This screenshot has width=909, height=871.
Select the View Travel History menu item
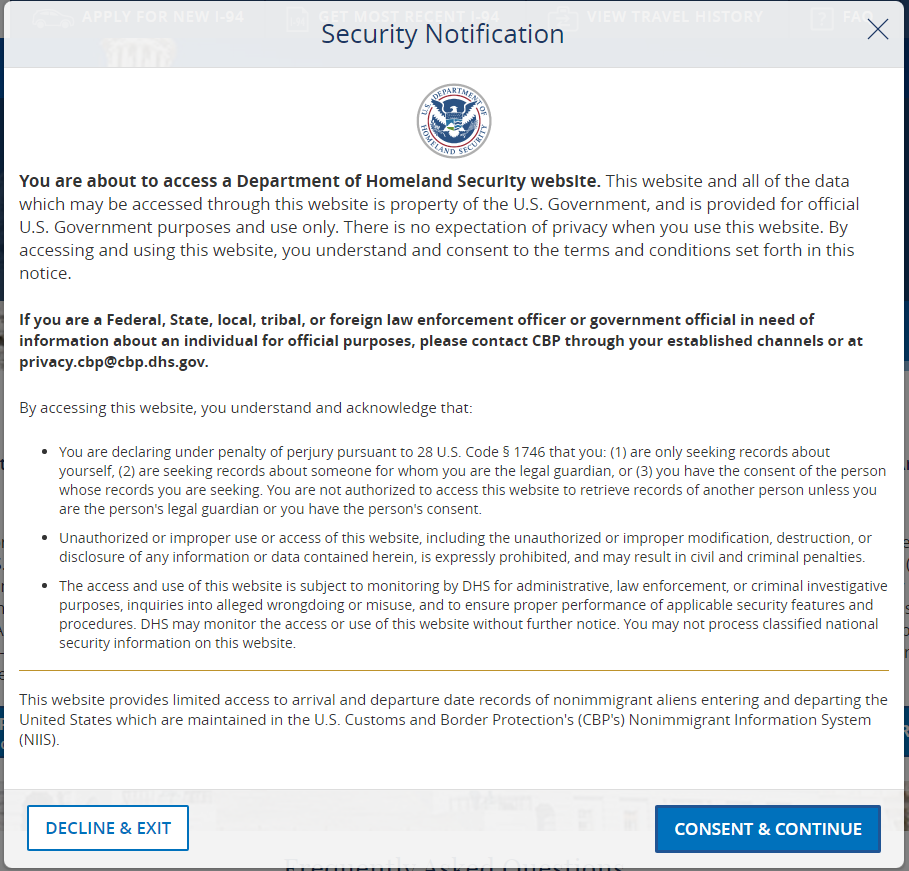[x=675, y=16]
